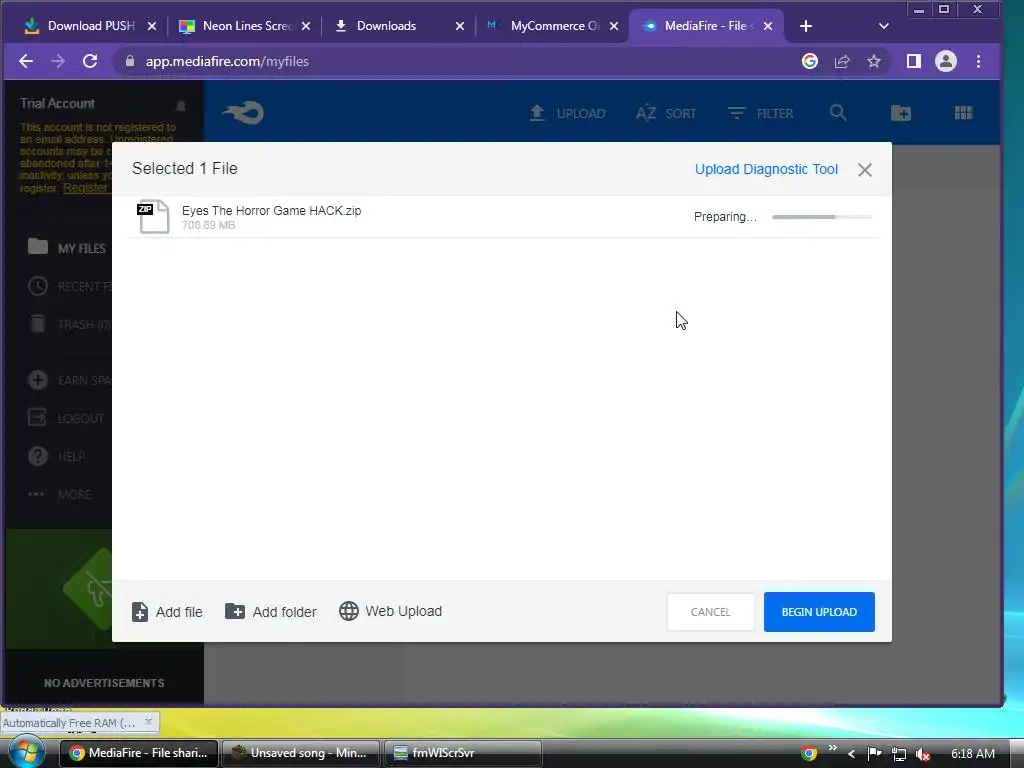
Task: Click EARN SPACE in sidebar
Action: coord(69,380)
